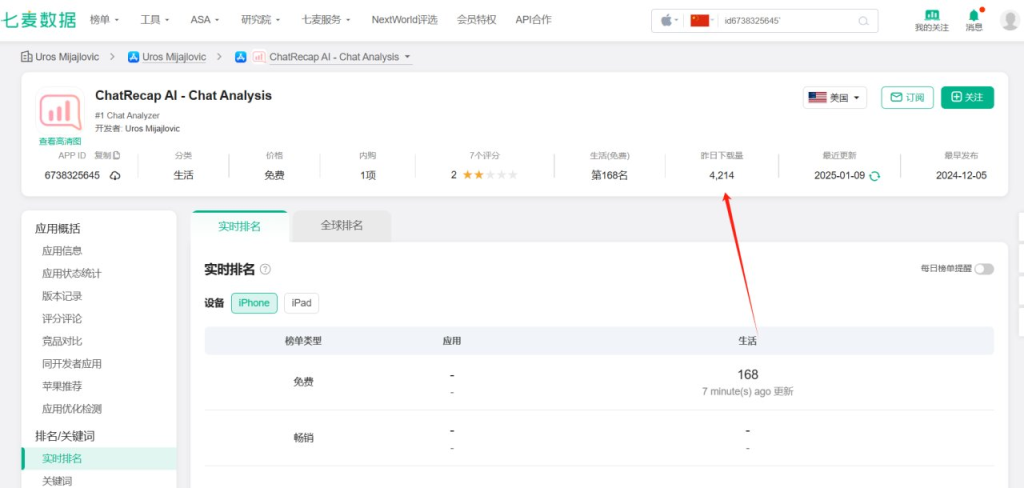Expand ChatRecap AI breadcrumb app dropdown

point(408,57)
